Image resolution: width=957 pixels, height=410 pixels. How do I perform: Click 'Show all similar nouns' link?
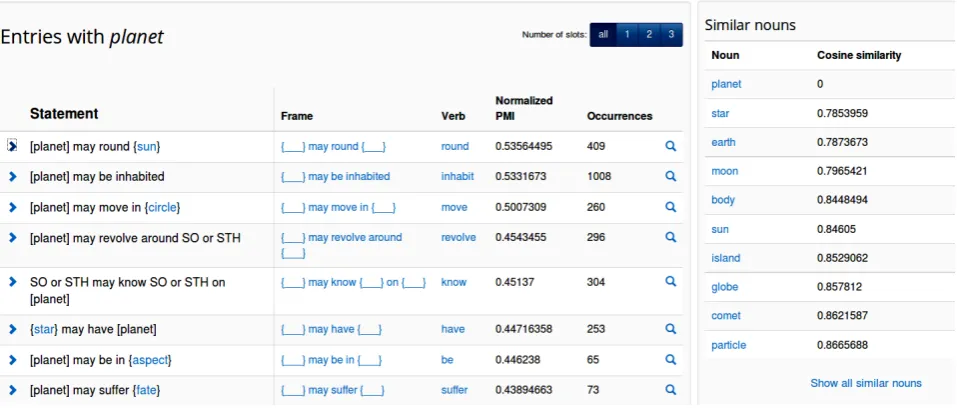tap(865, 383)
